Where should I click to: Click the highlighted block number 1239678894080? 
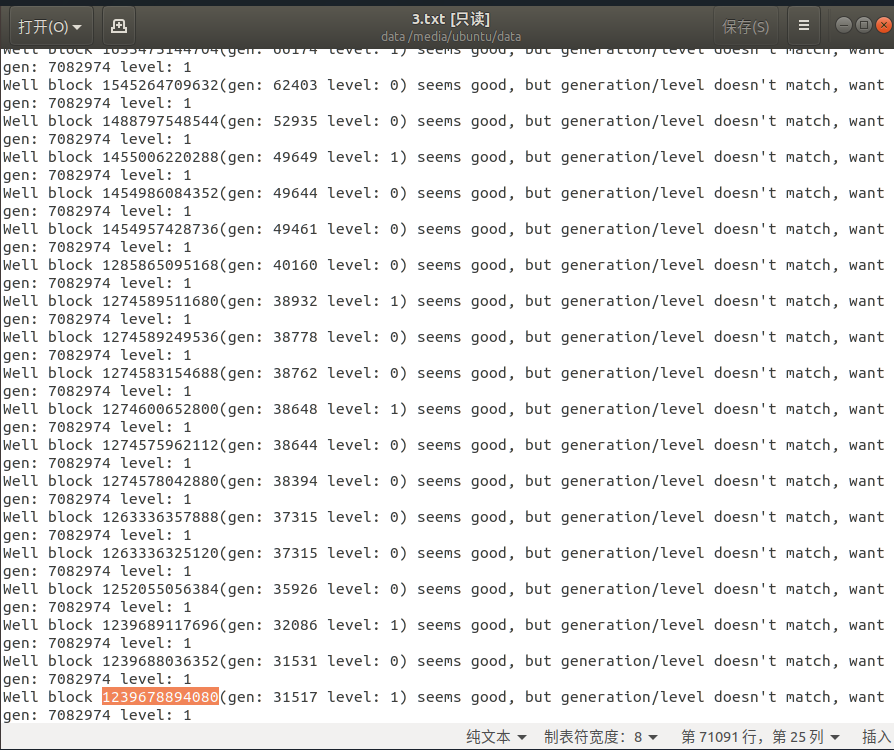point(160,697)
